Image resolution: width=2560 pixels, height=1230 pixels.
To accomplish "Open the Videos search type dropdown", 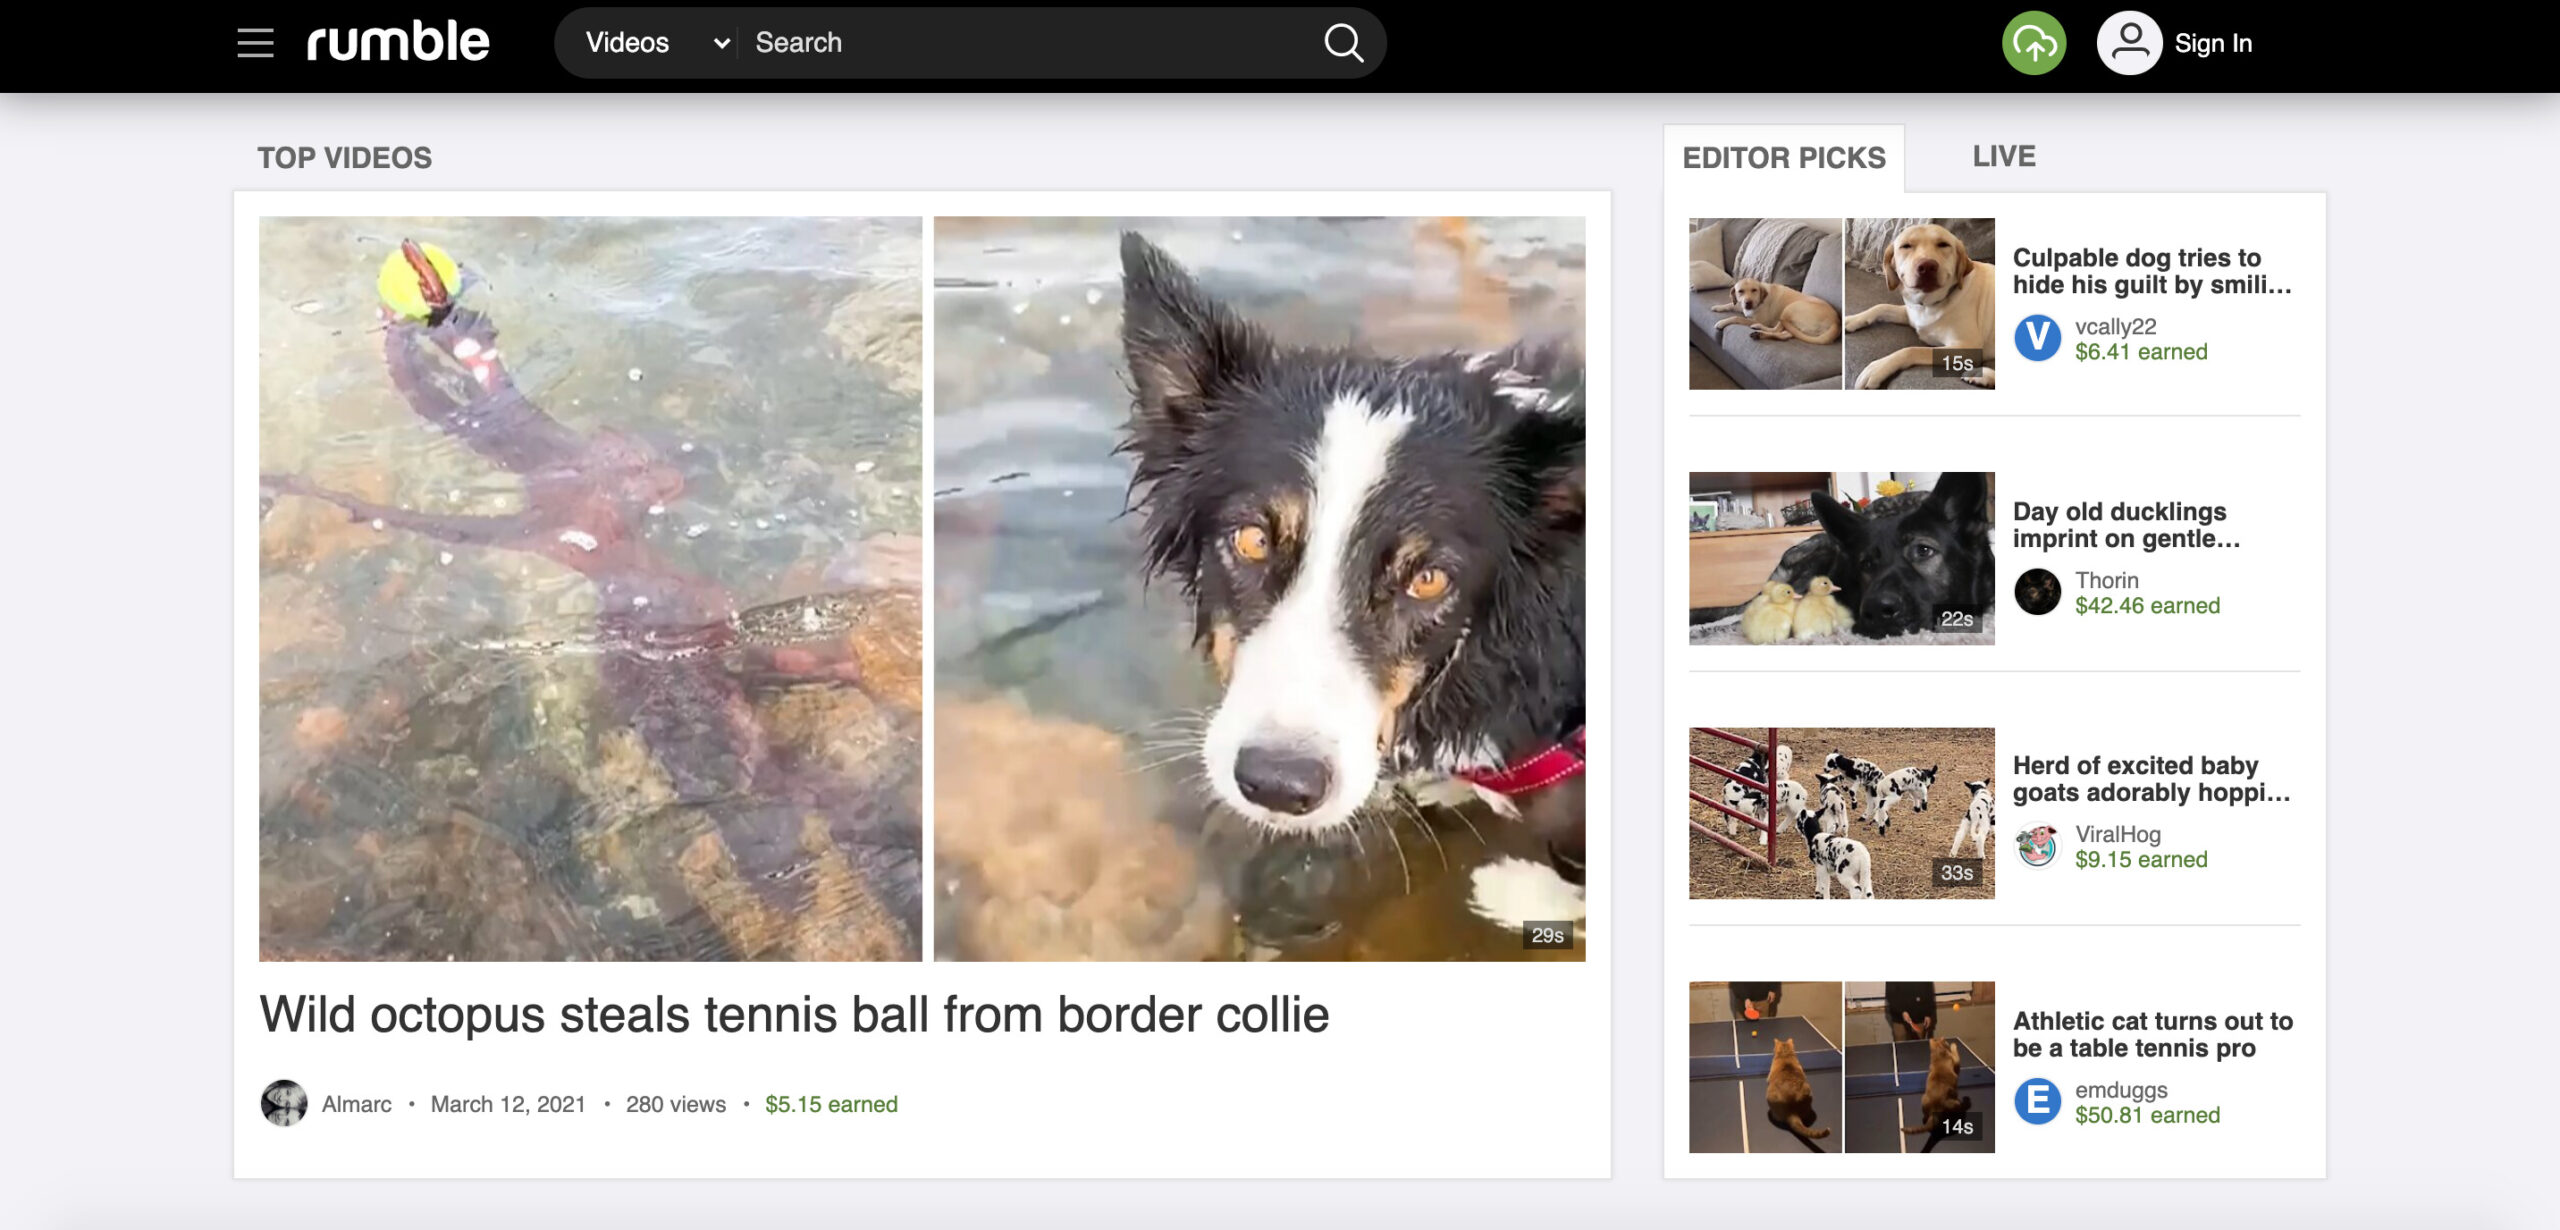I will click(657, 43).
